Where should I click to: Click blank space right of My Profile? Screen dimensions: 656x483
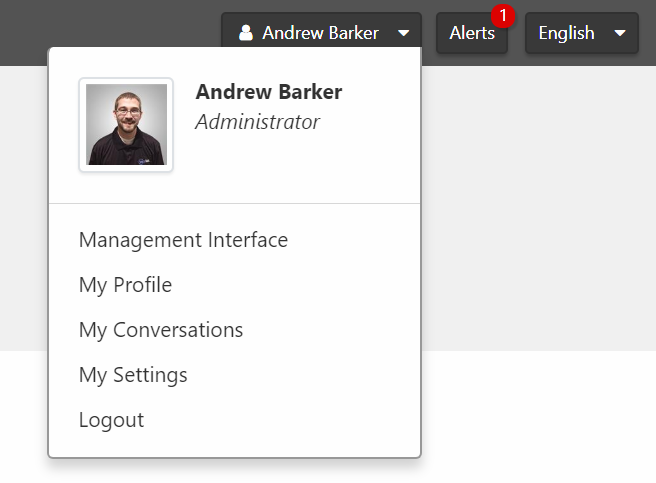[300, 285]
